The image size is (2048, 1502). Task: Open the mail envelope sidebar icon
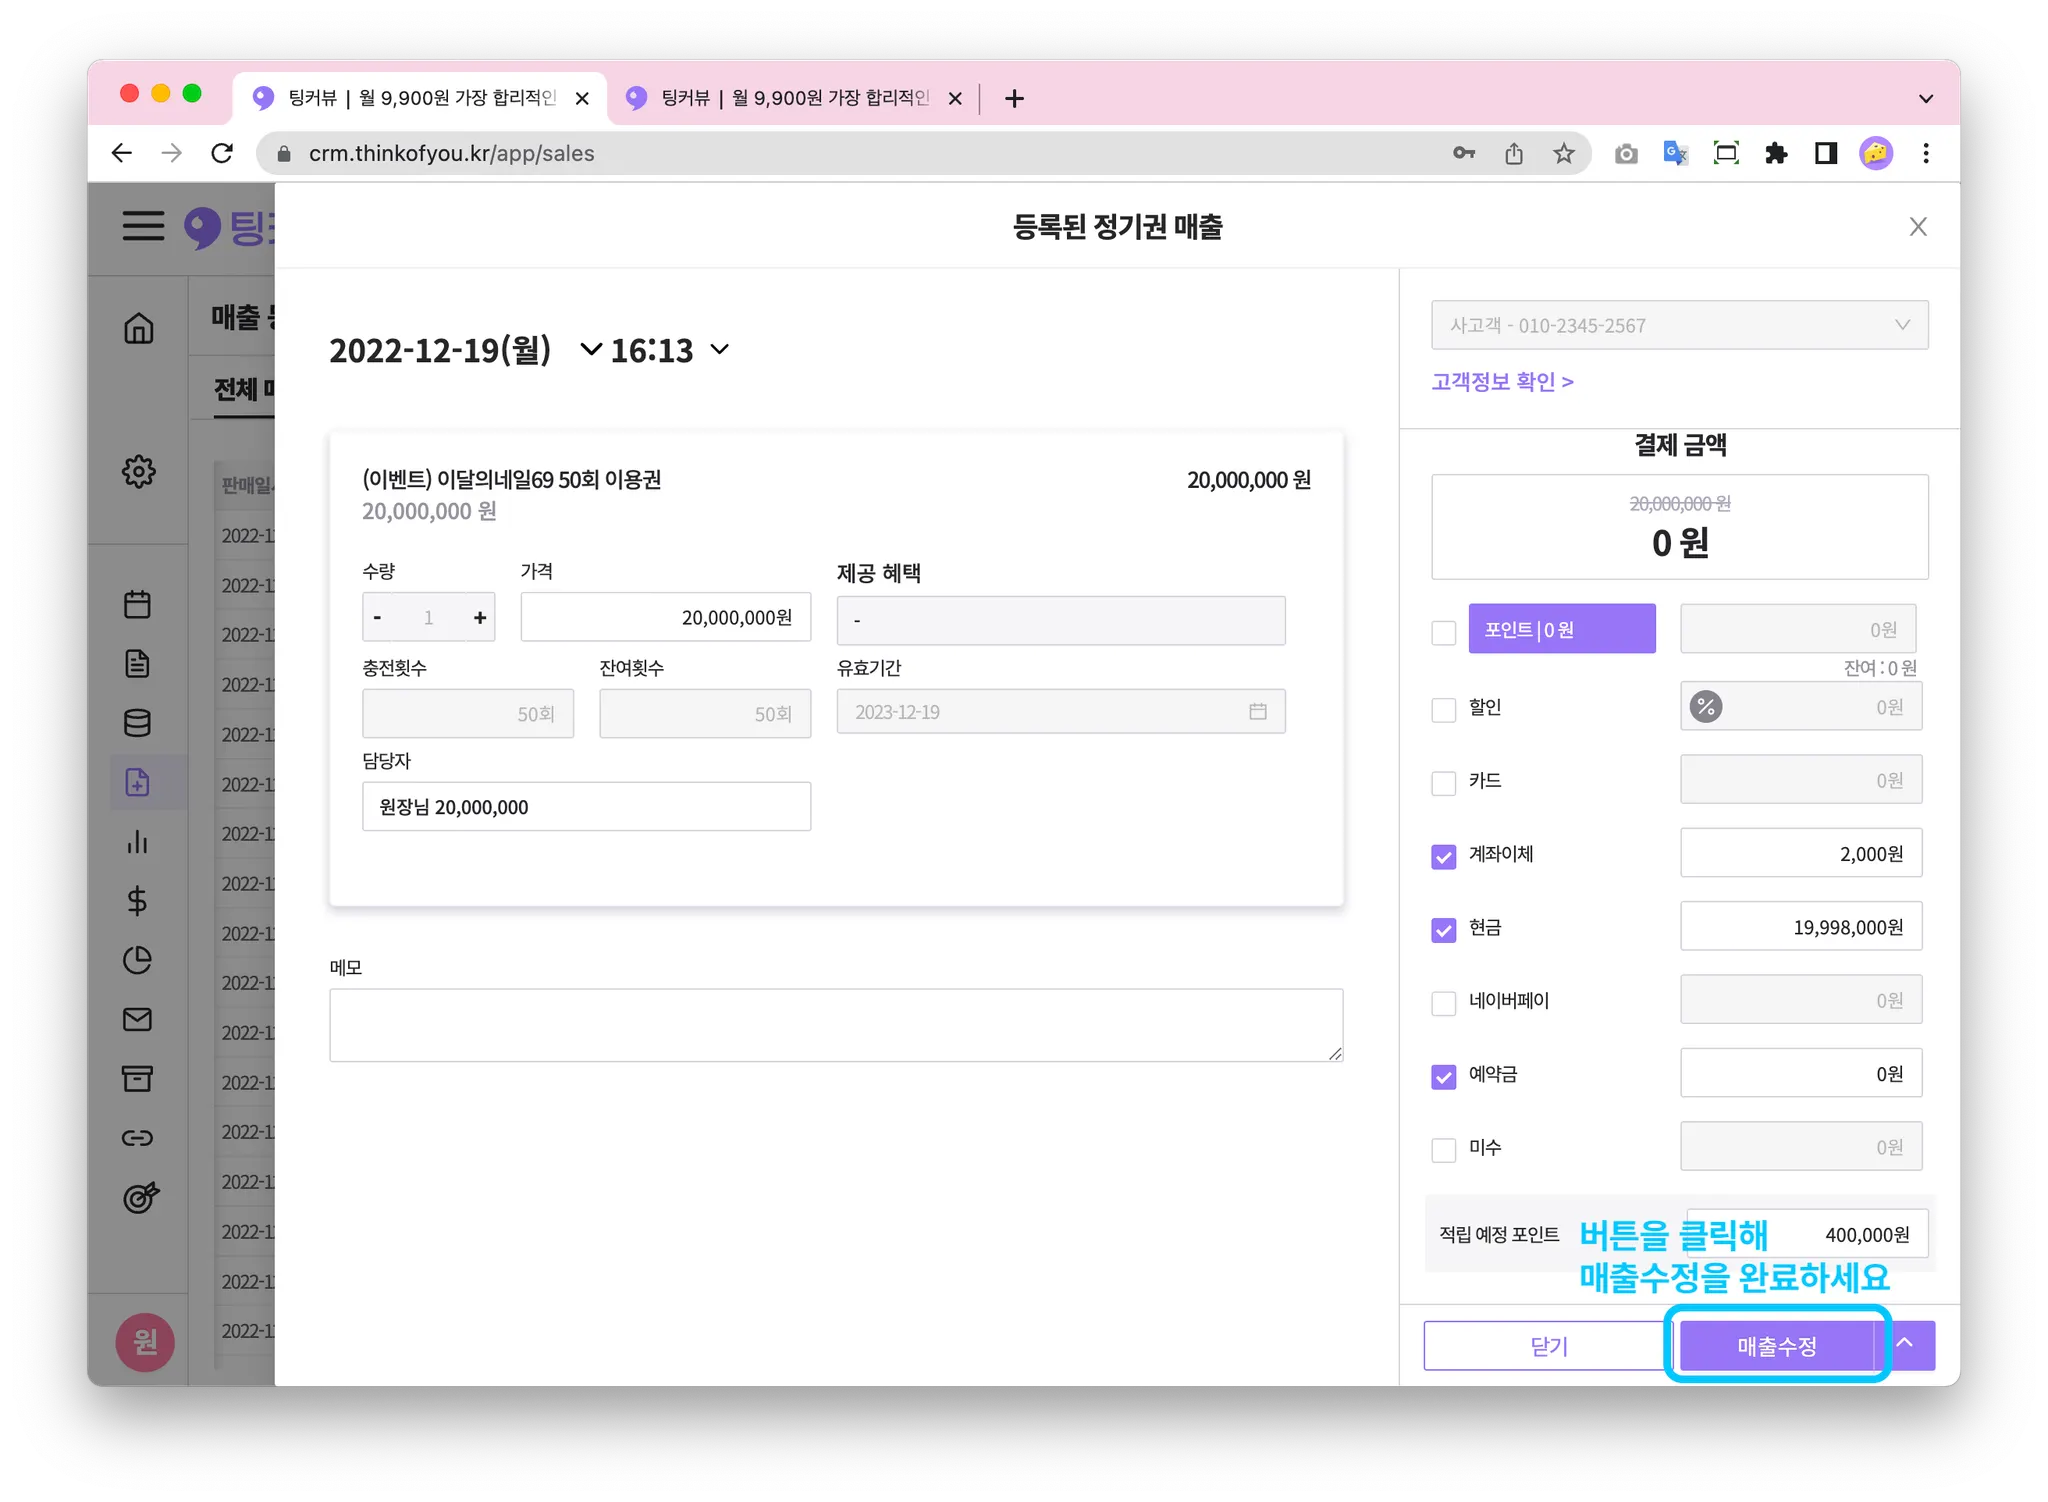[x=138, y=1019]
